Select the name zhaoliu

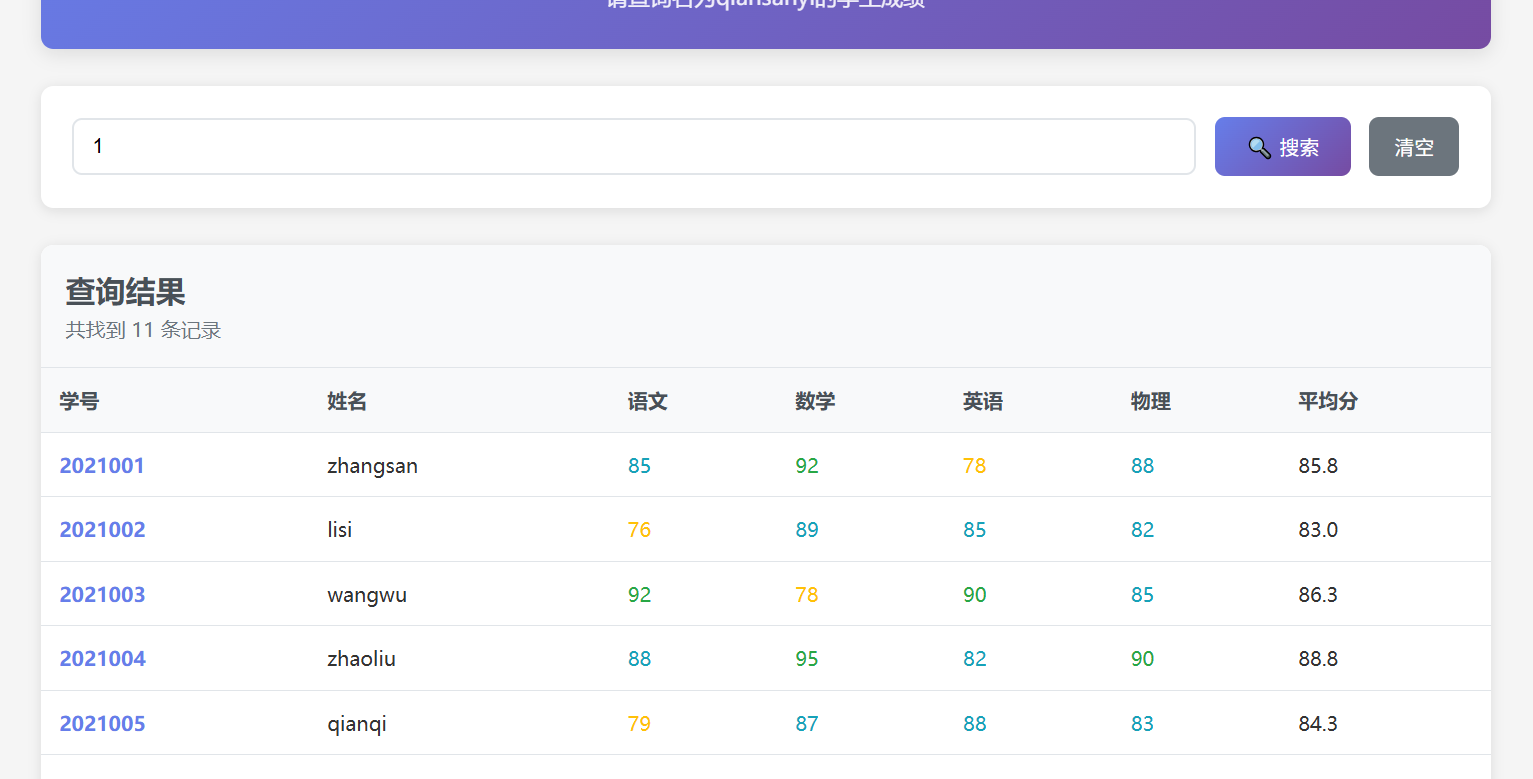click(x=361, y=658)
